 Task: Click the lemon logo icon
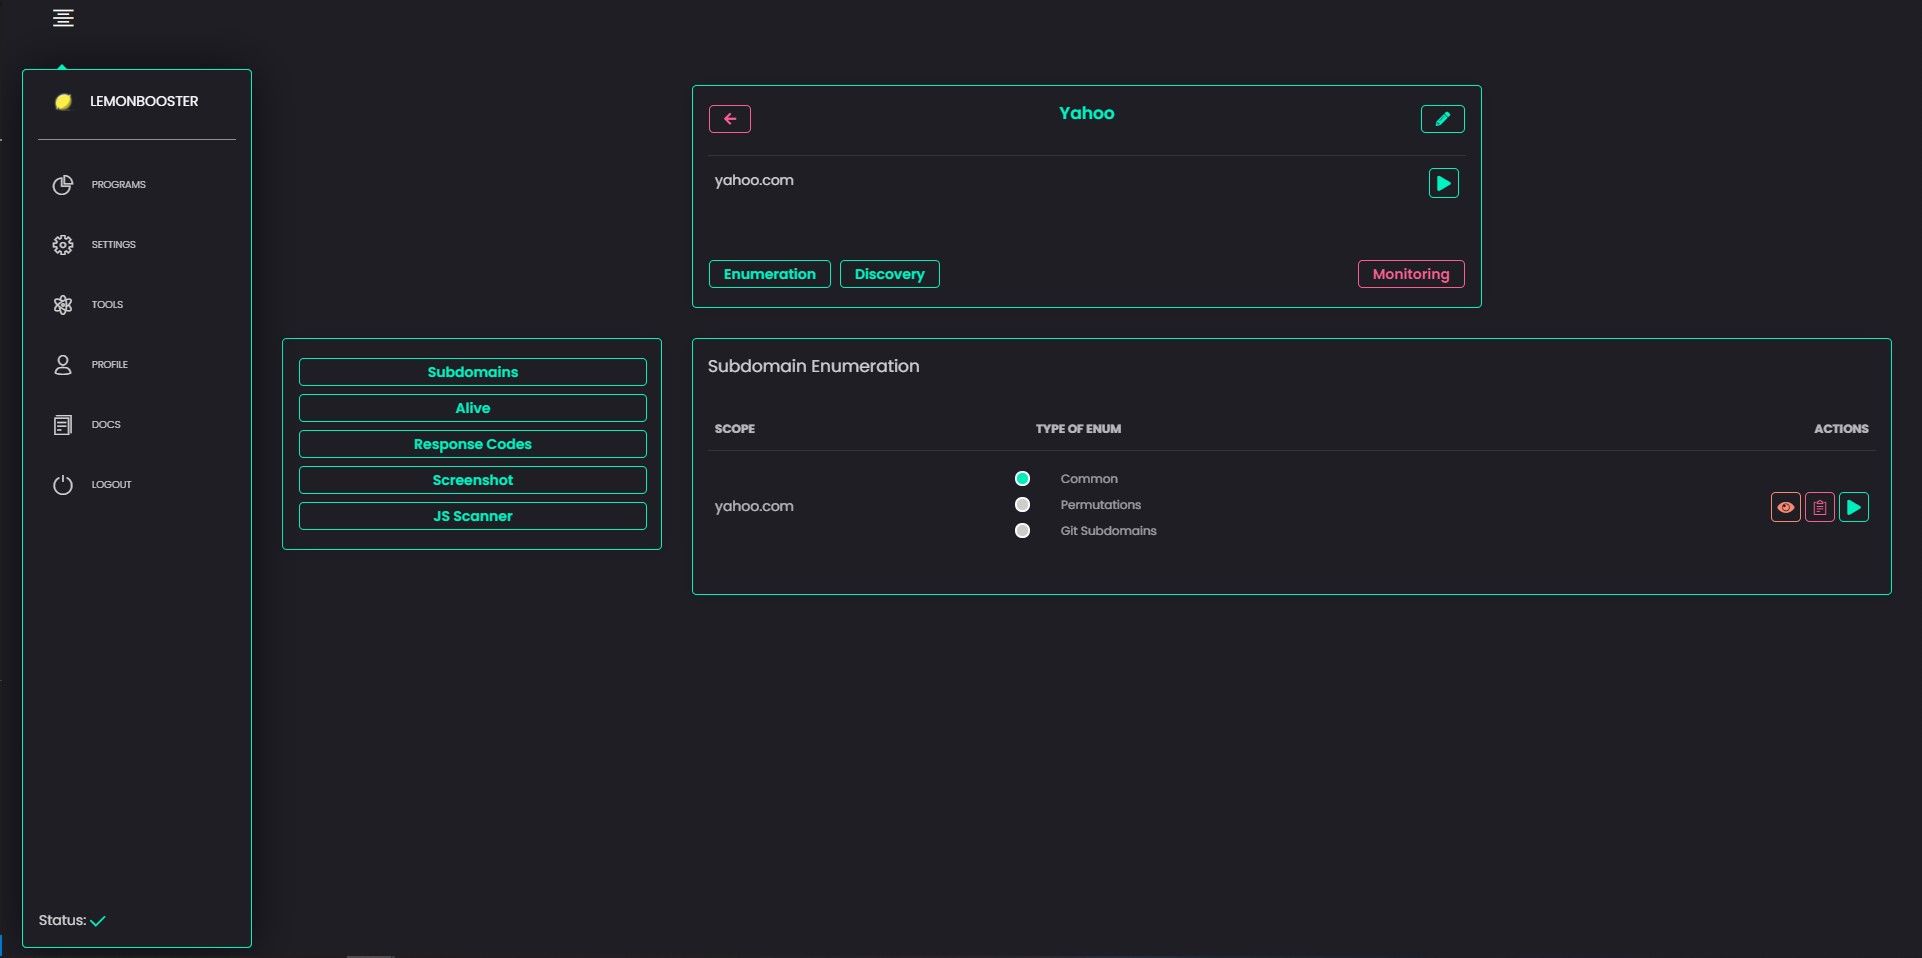point(63,101)
